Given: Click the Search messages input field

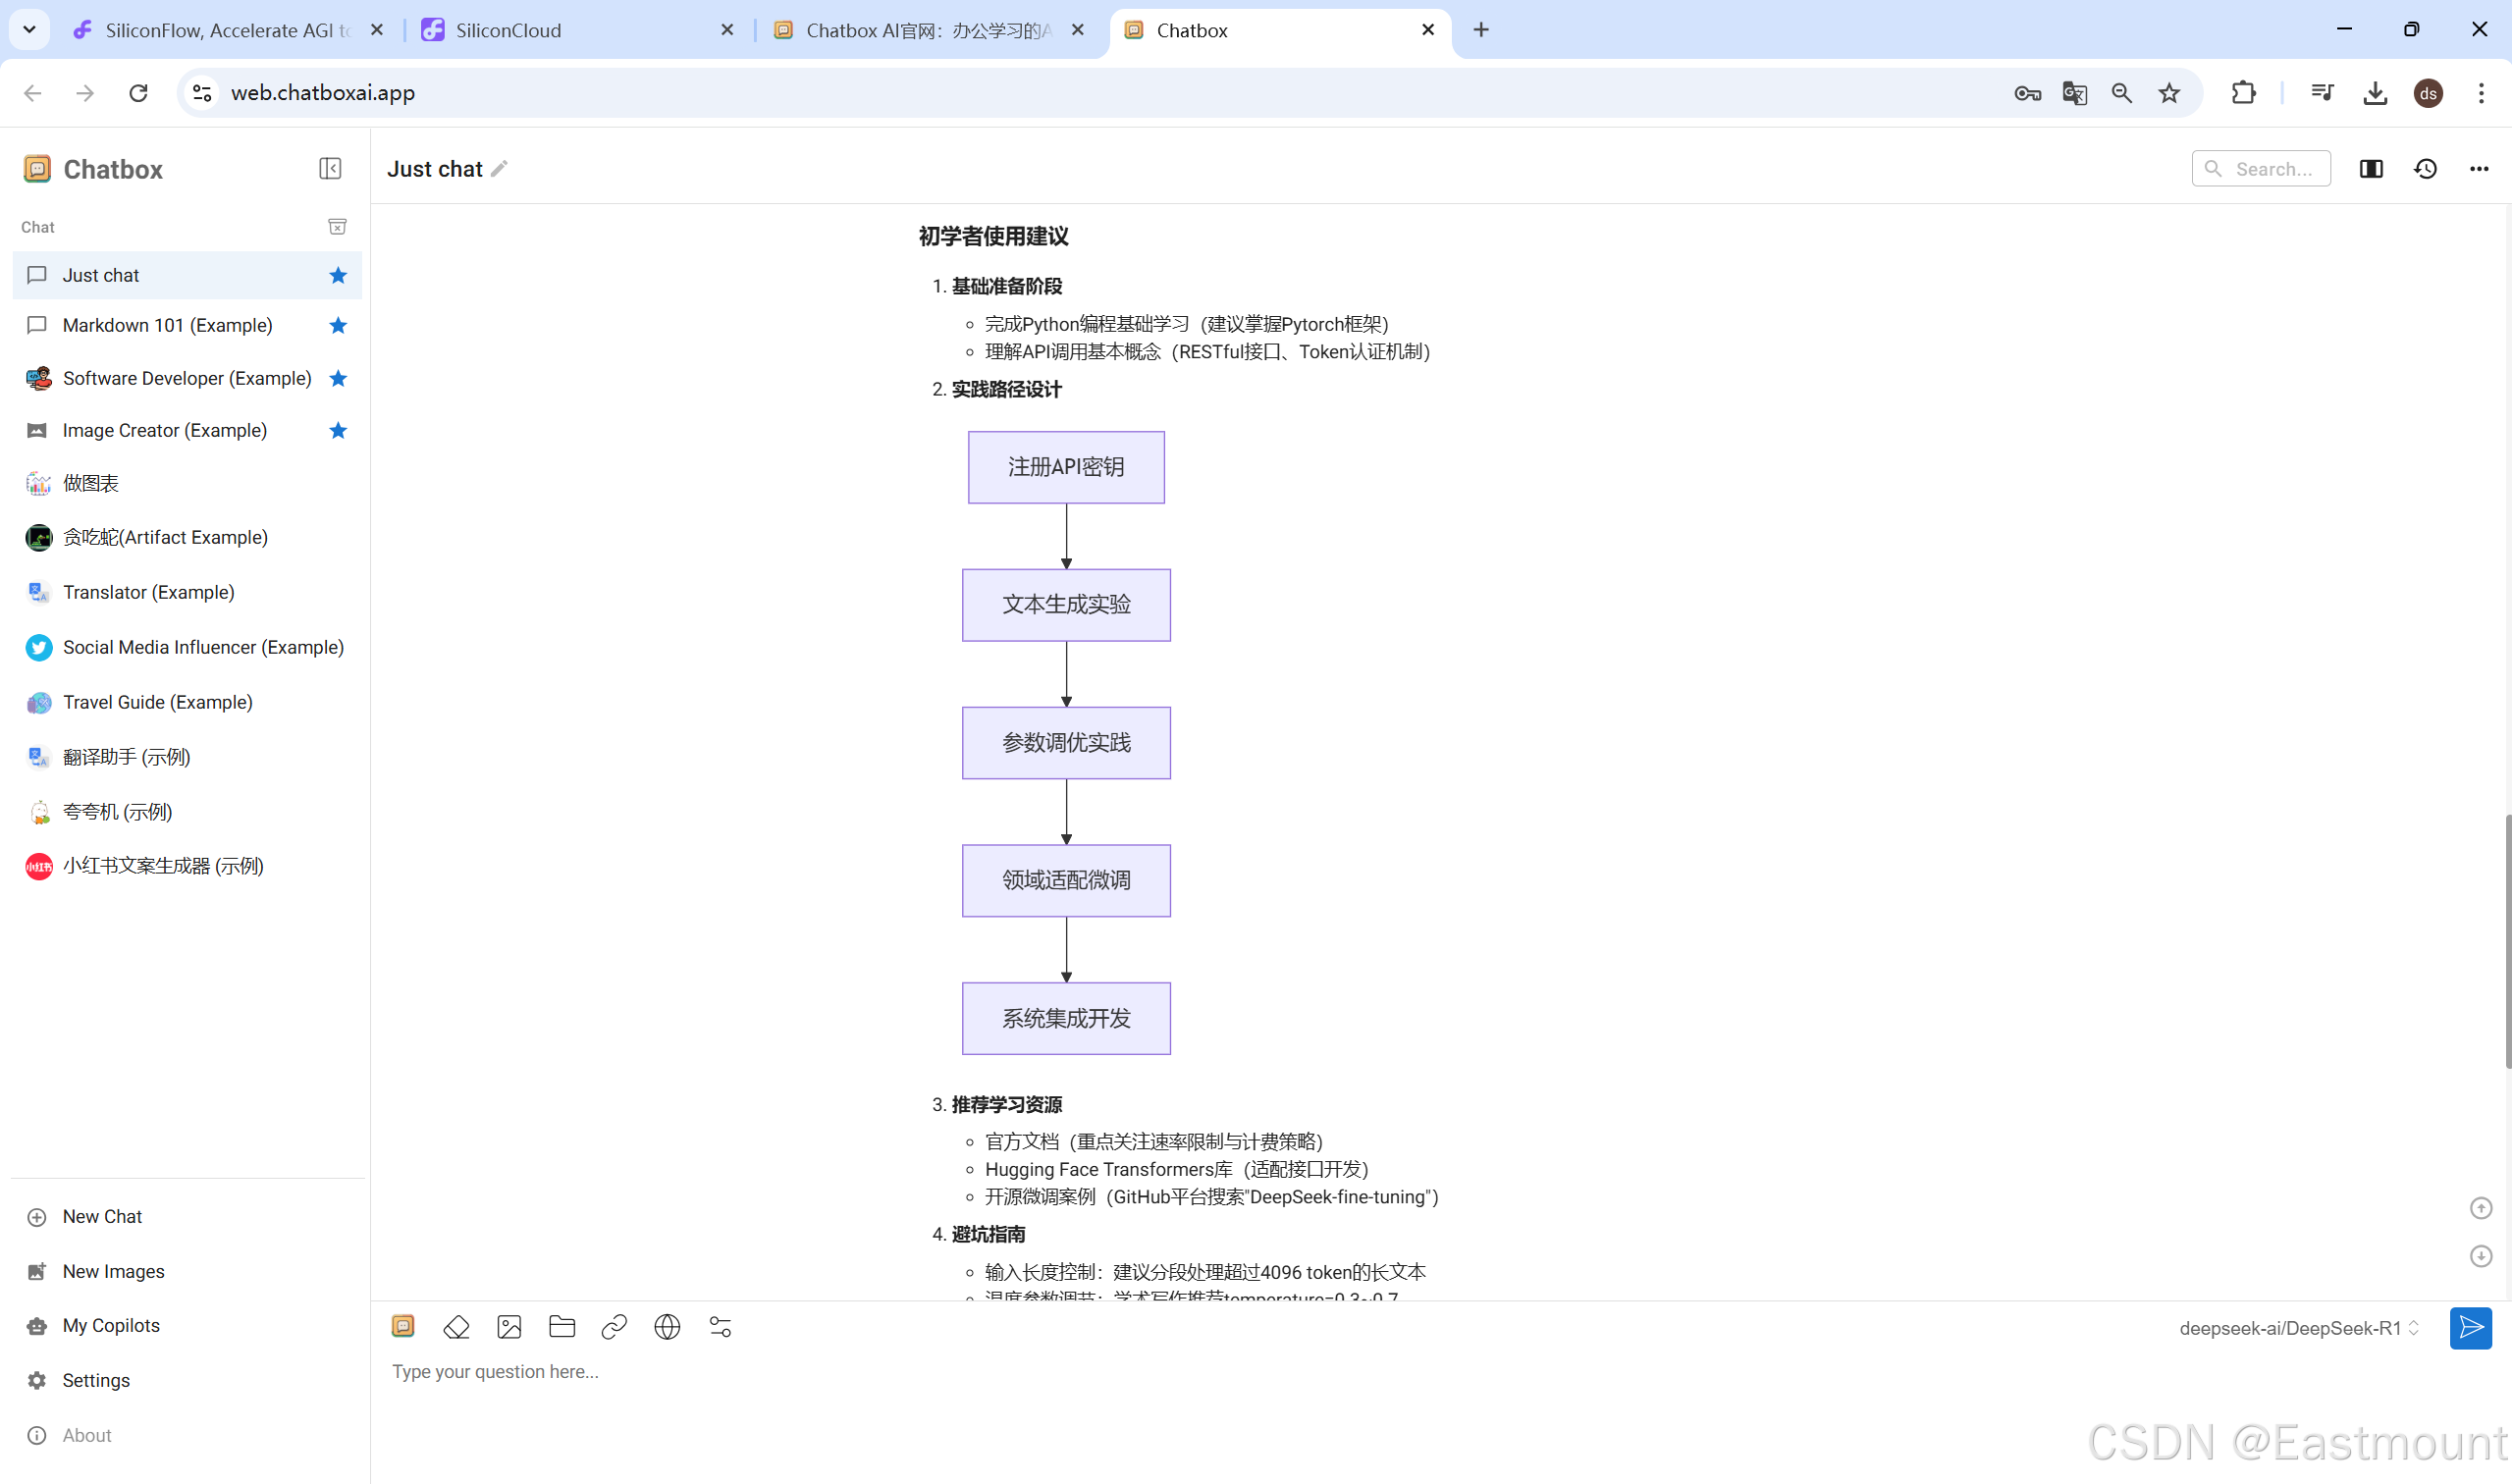Looking at the screenshot, I should click(2272, 169).
